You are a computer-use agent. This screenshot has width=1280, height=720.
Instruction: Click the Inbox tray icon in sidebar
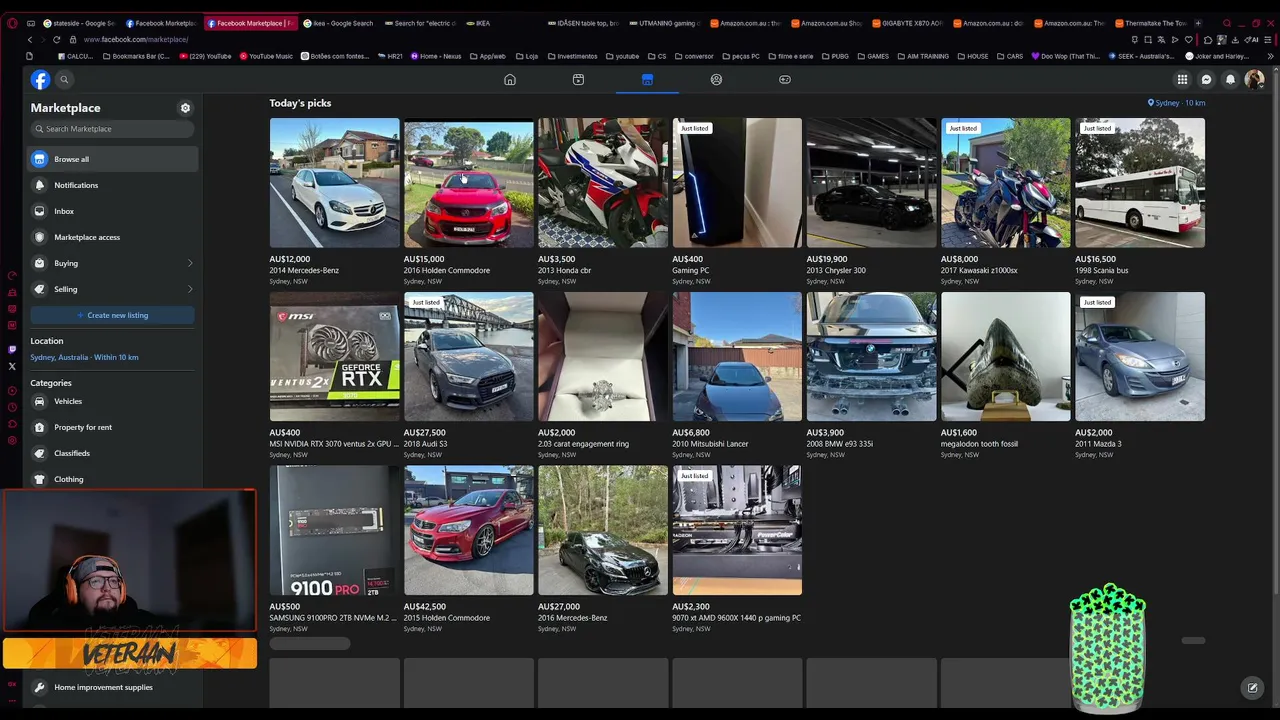39,211
